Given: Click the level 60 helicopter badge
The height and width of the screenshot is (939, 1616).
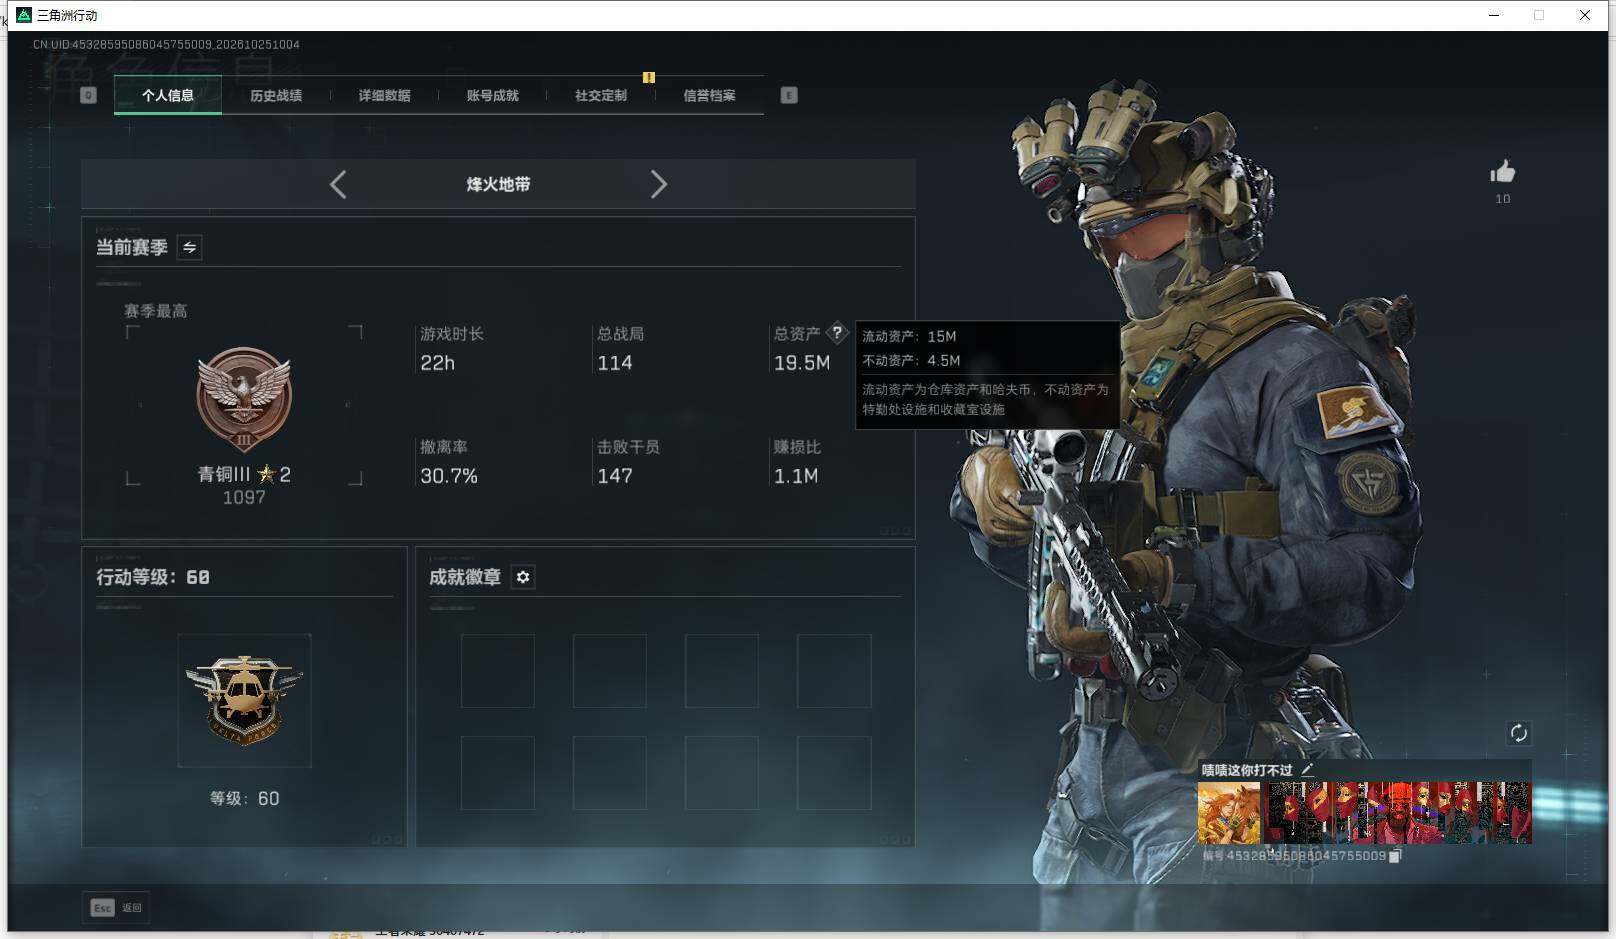Looking at the screenshot, I should click(x=244, y=700).
